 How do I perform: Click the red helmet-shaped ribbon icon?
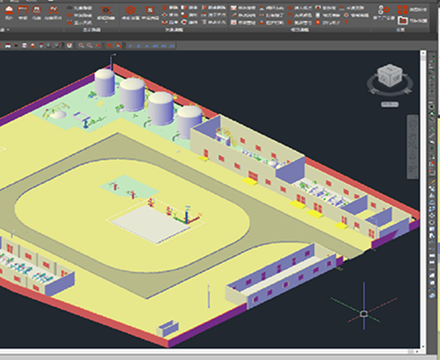pos(9,10)
